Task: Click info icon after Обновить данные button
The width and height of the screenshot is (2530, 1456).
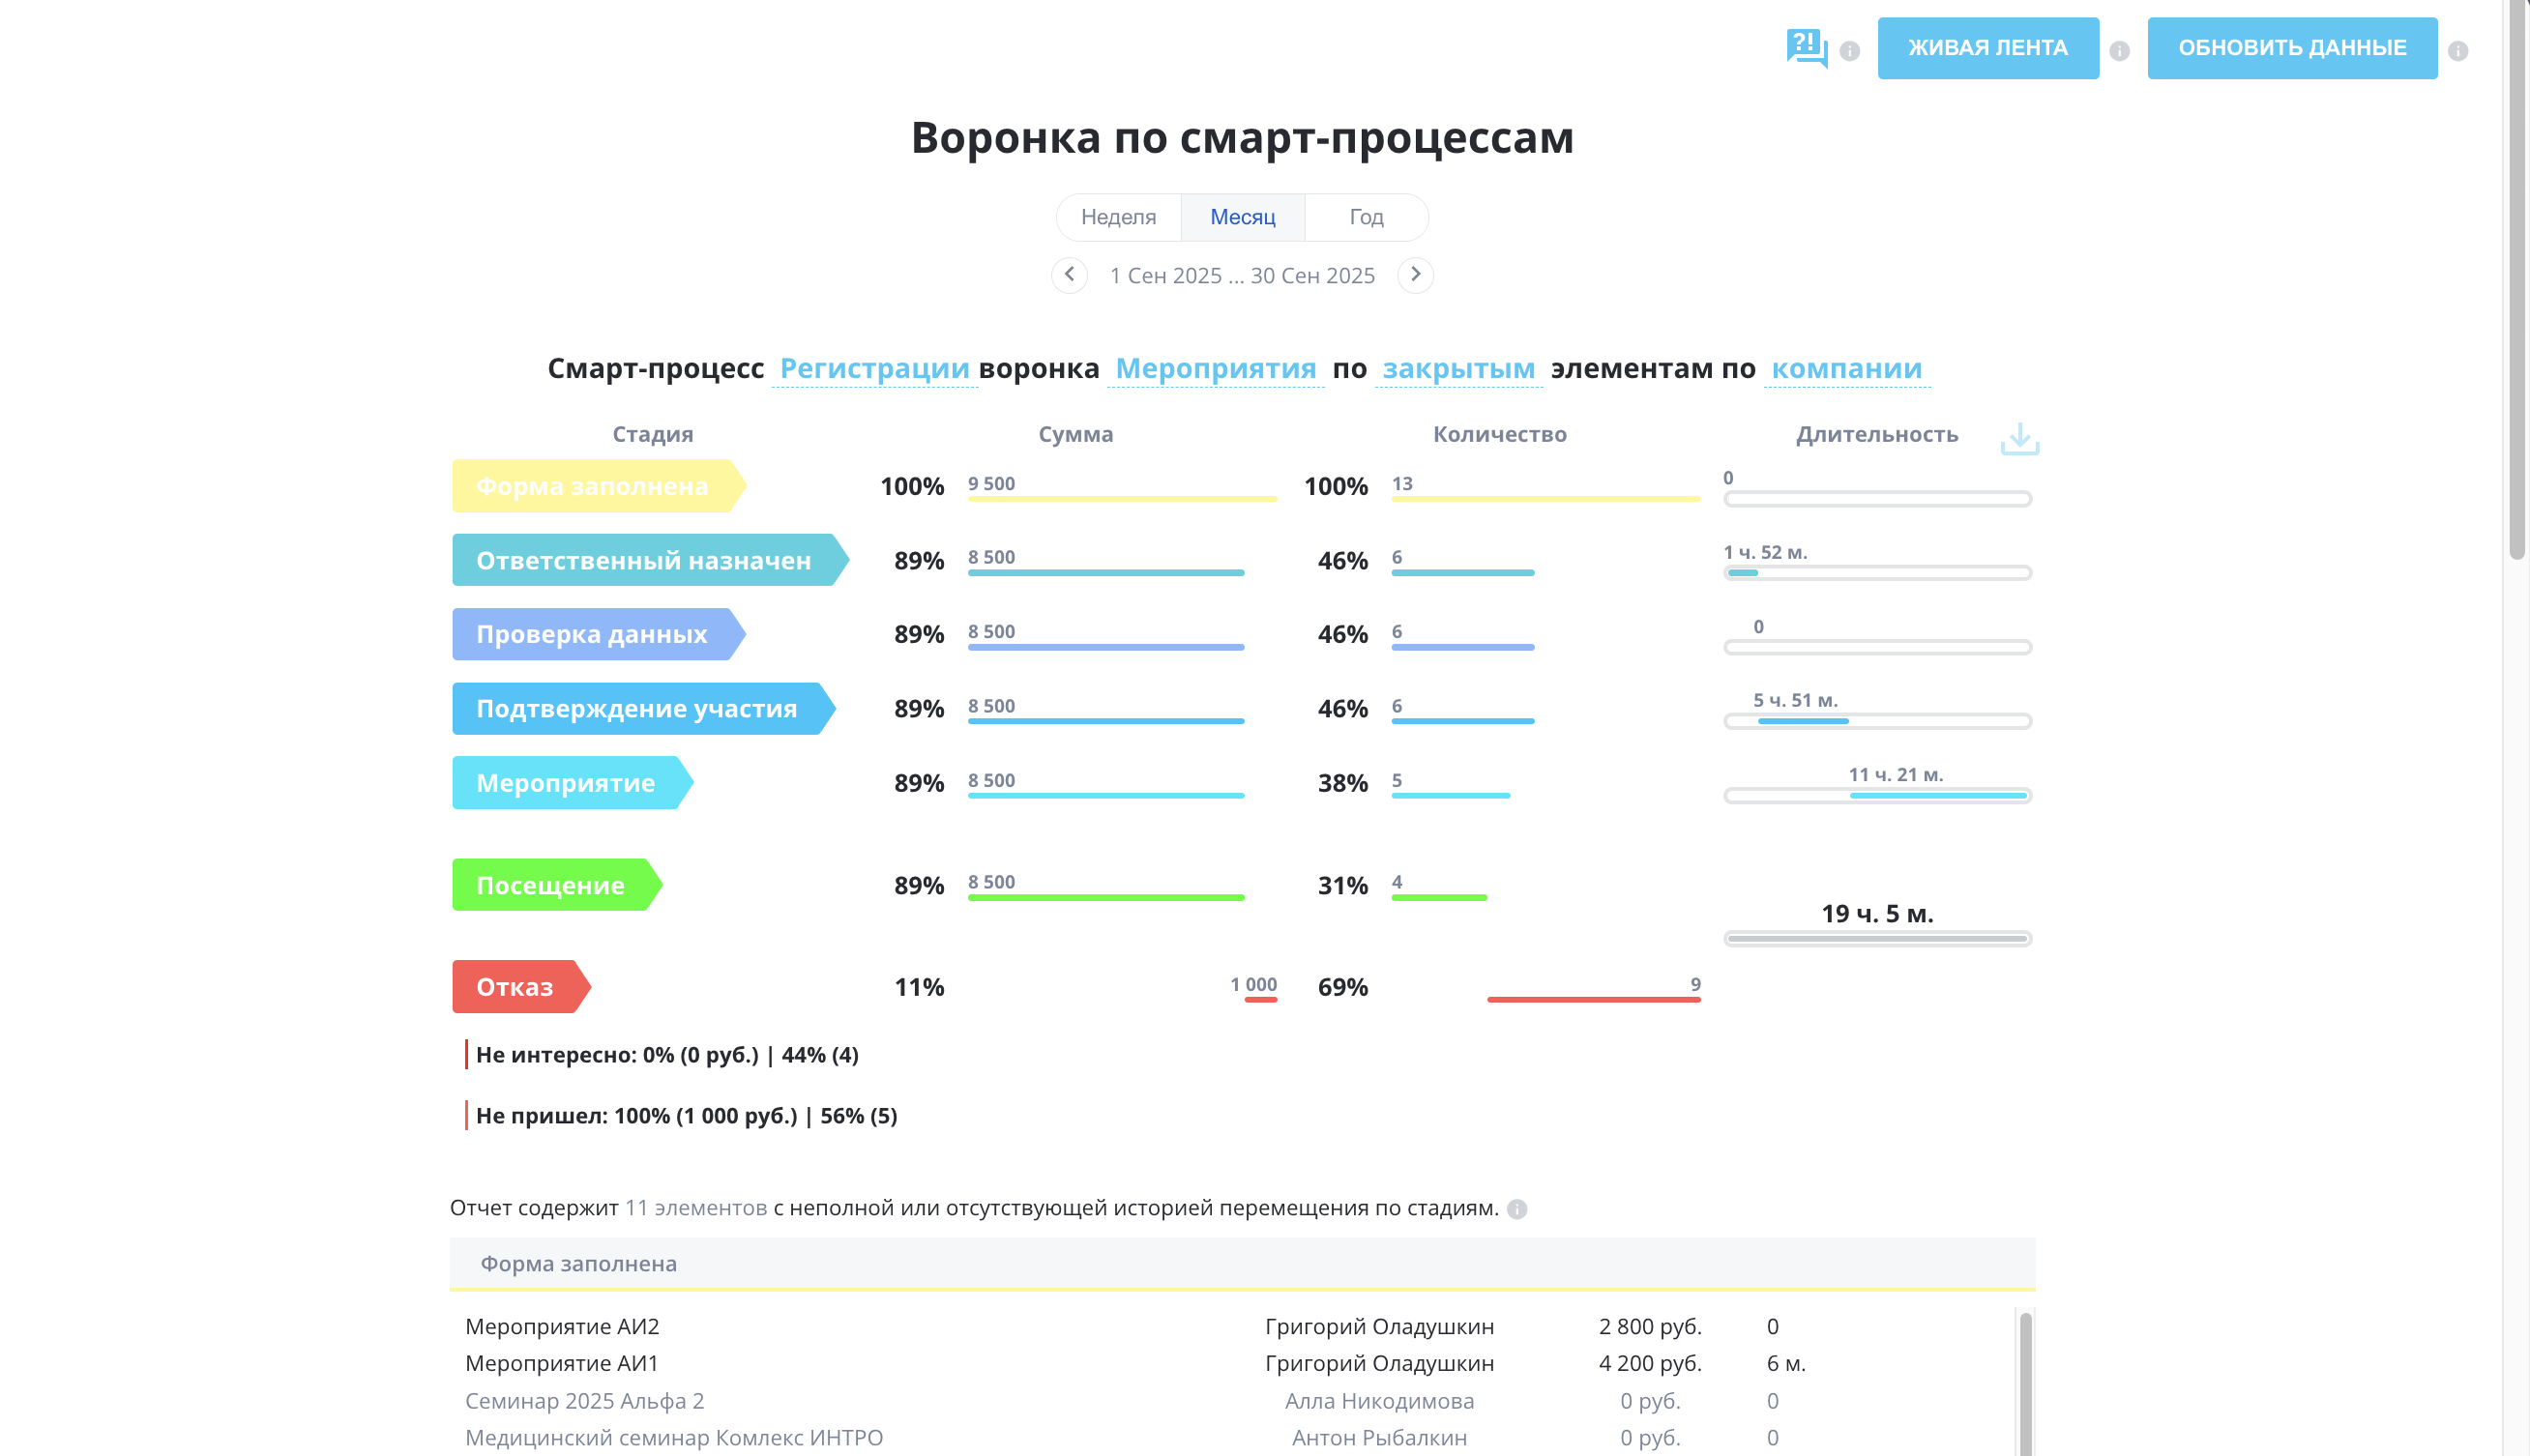Action: (x=2457, y=50)
